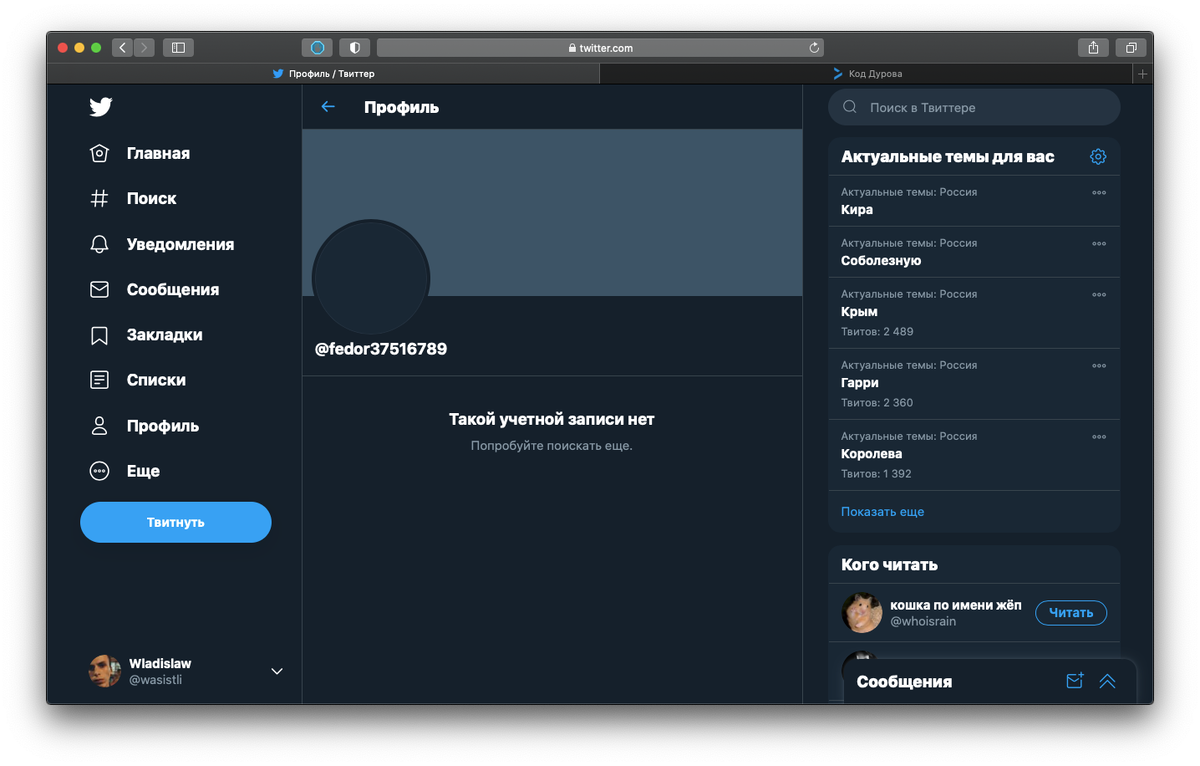Click Показать еще link in trends
Screen dimensions: 1200x766
tap(882, 511)
